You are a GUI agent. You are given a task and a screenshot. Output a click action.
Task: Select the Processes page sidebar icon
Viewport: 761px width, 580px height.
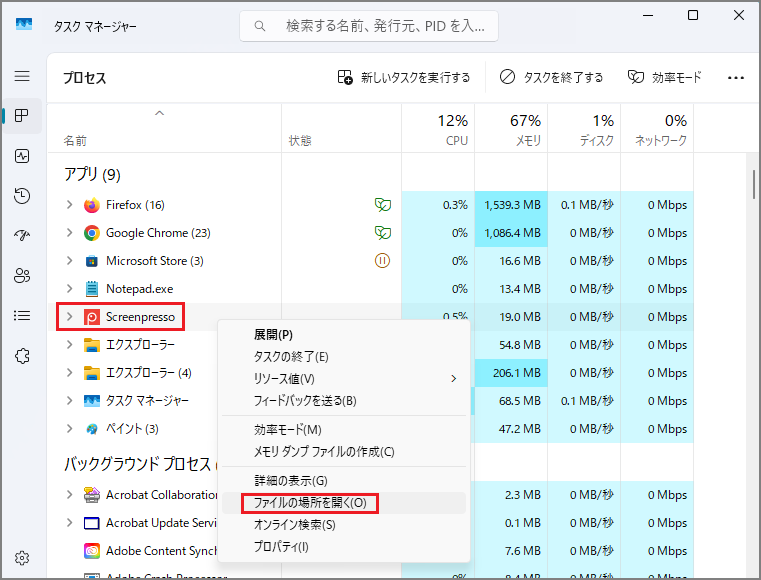click(x=22, y=116)
